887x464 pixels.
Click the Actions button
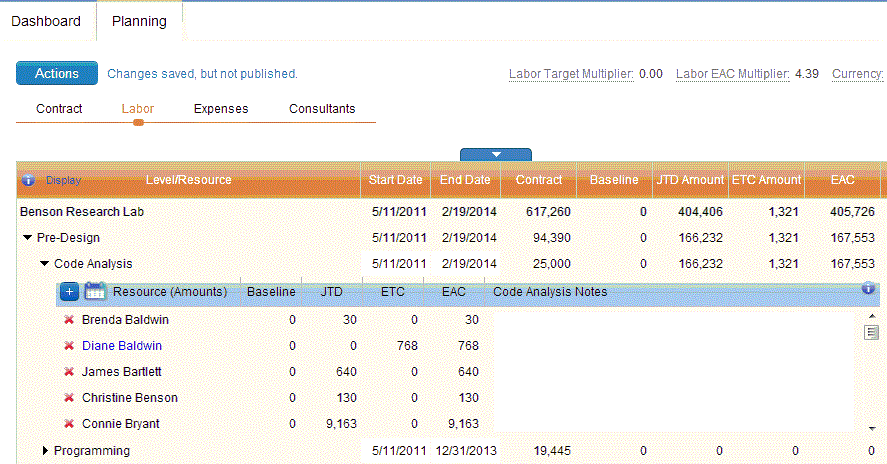coord(56,73)
